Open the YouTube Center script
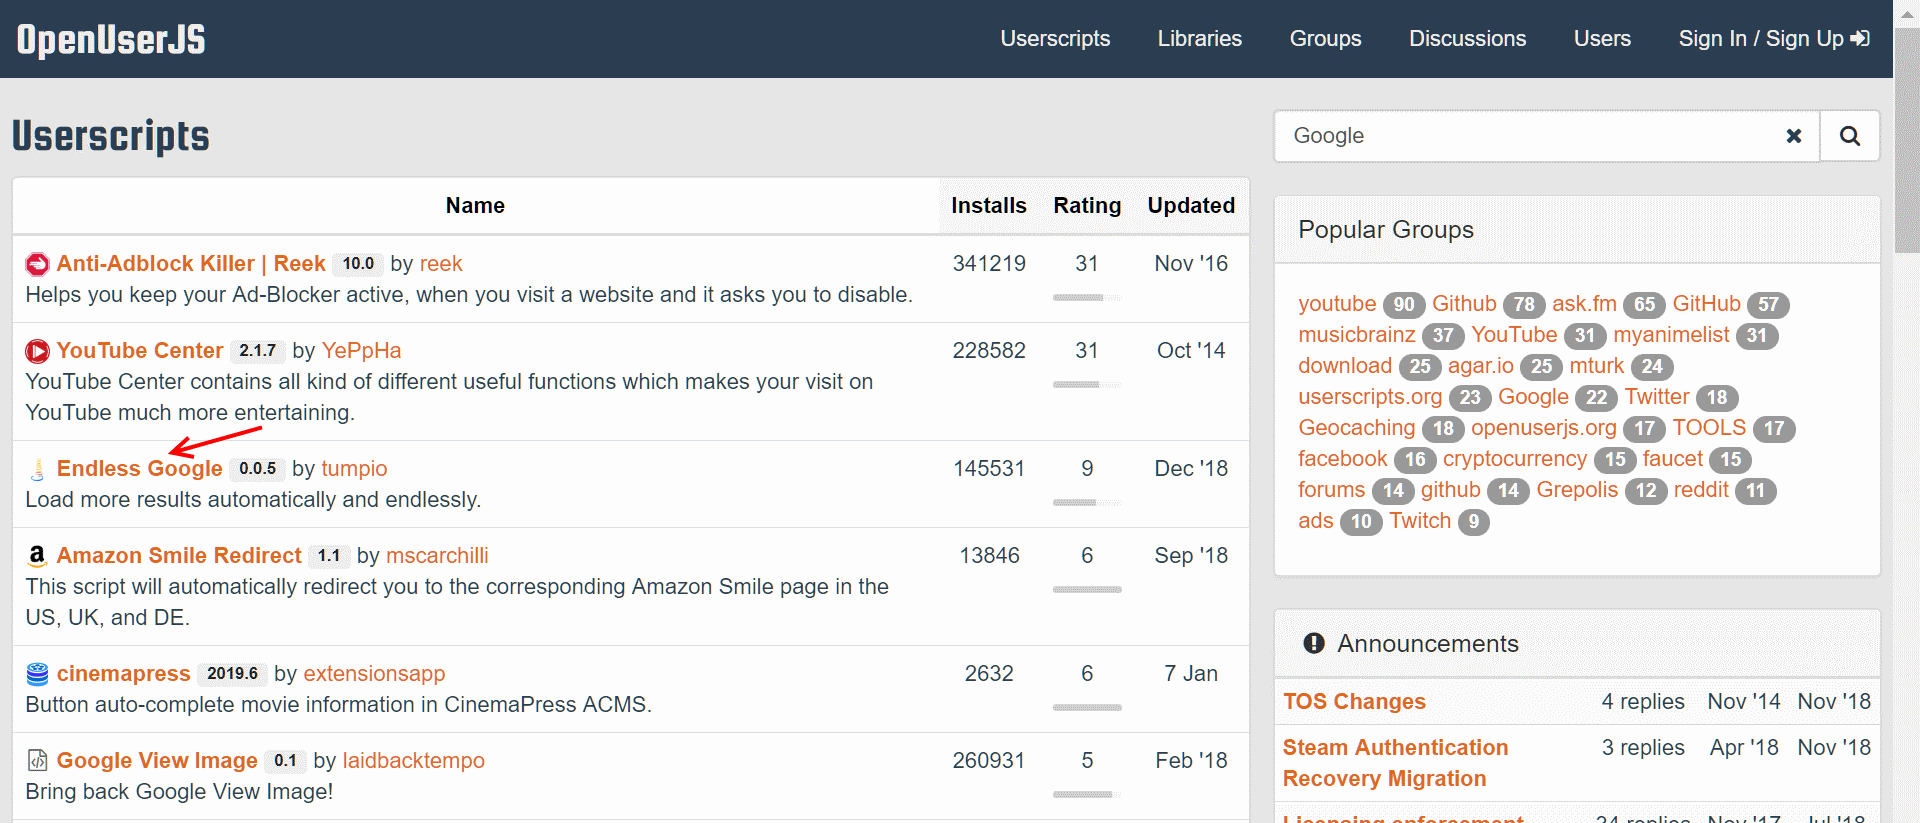 [140, 351]
